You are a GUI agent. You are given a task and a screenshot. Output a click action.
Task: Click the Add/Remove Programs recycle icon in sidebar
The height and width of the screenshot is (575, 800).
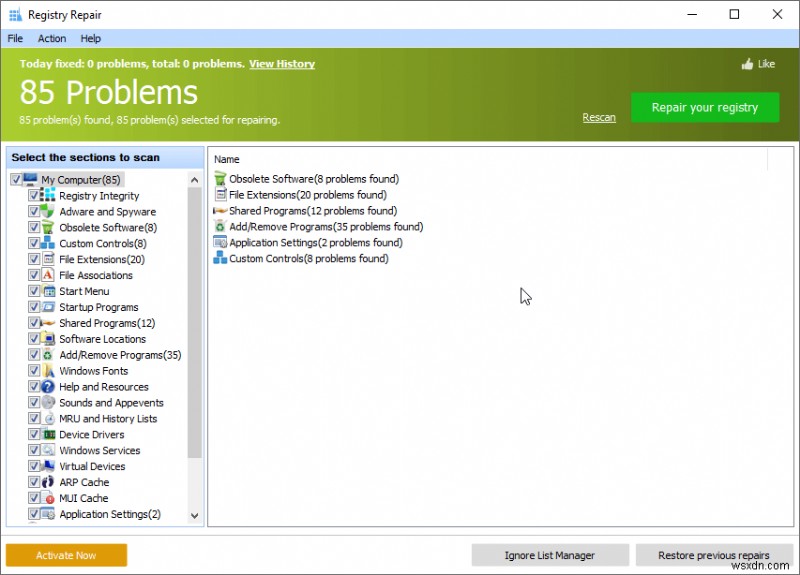pyautogui.click(x=47, y=355)
